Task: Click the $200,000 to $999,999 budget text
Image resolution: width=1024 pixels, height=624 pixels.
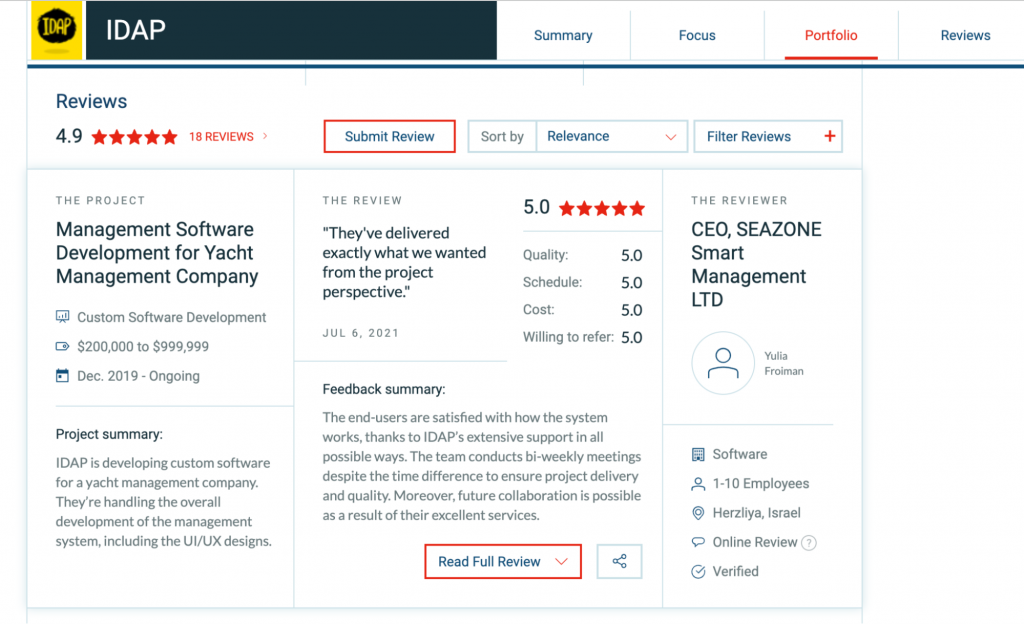Action: coord(143,347)
